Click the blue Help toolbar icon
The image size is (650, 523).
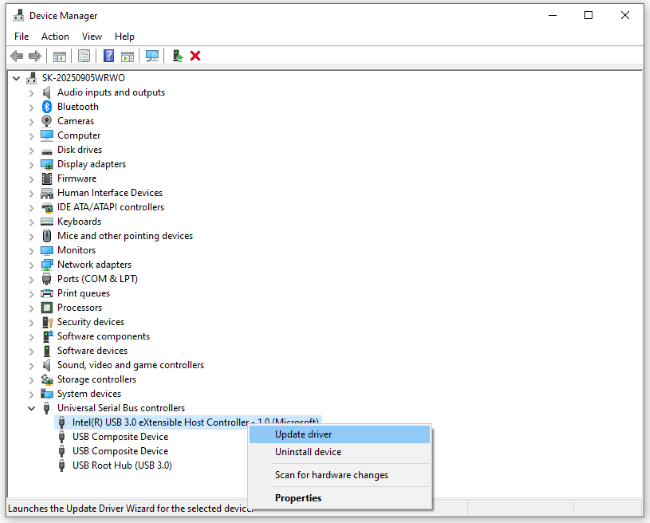tap(109, 56)
